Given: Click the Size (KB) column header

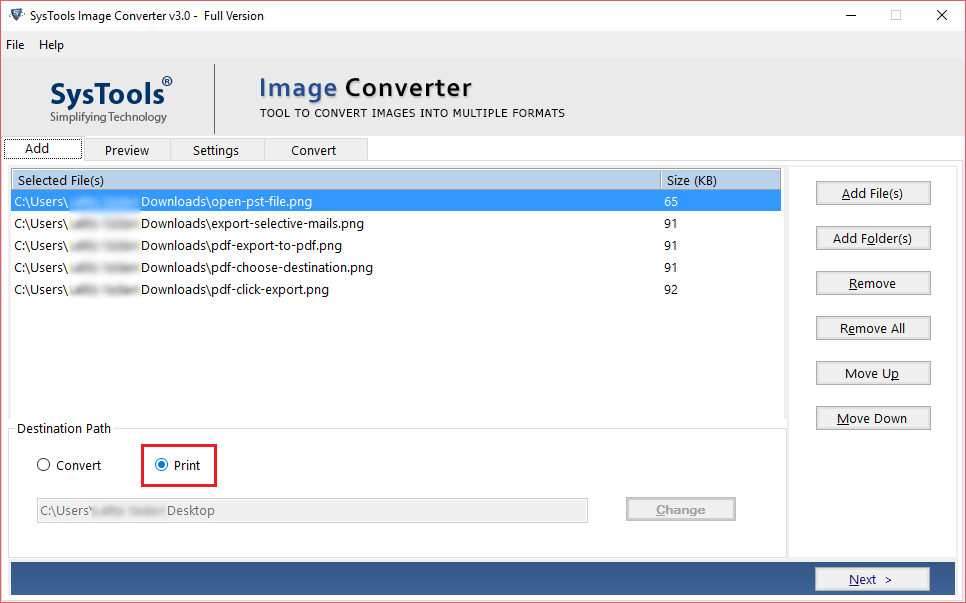Looking at the screenshot, I should 721,180.
